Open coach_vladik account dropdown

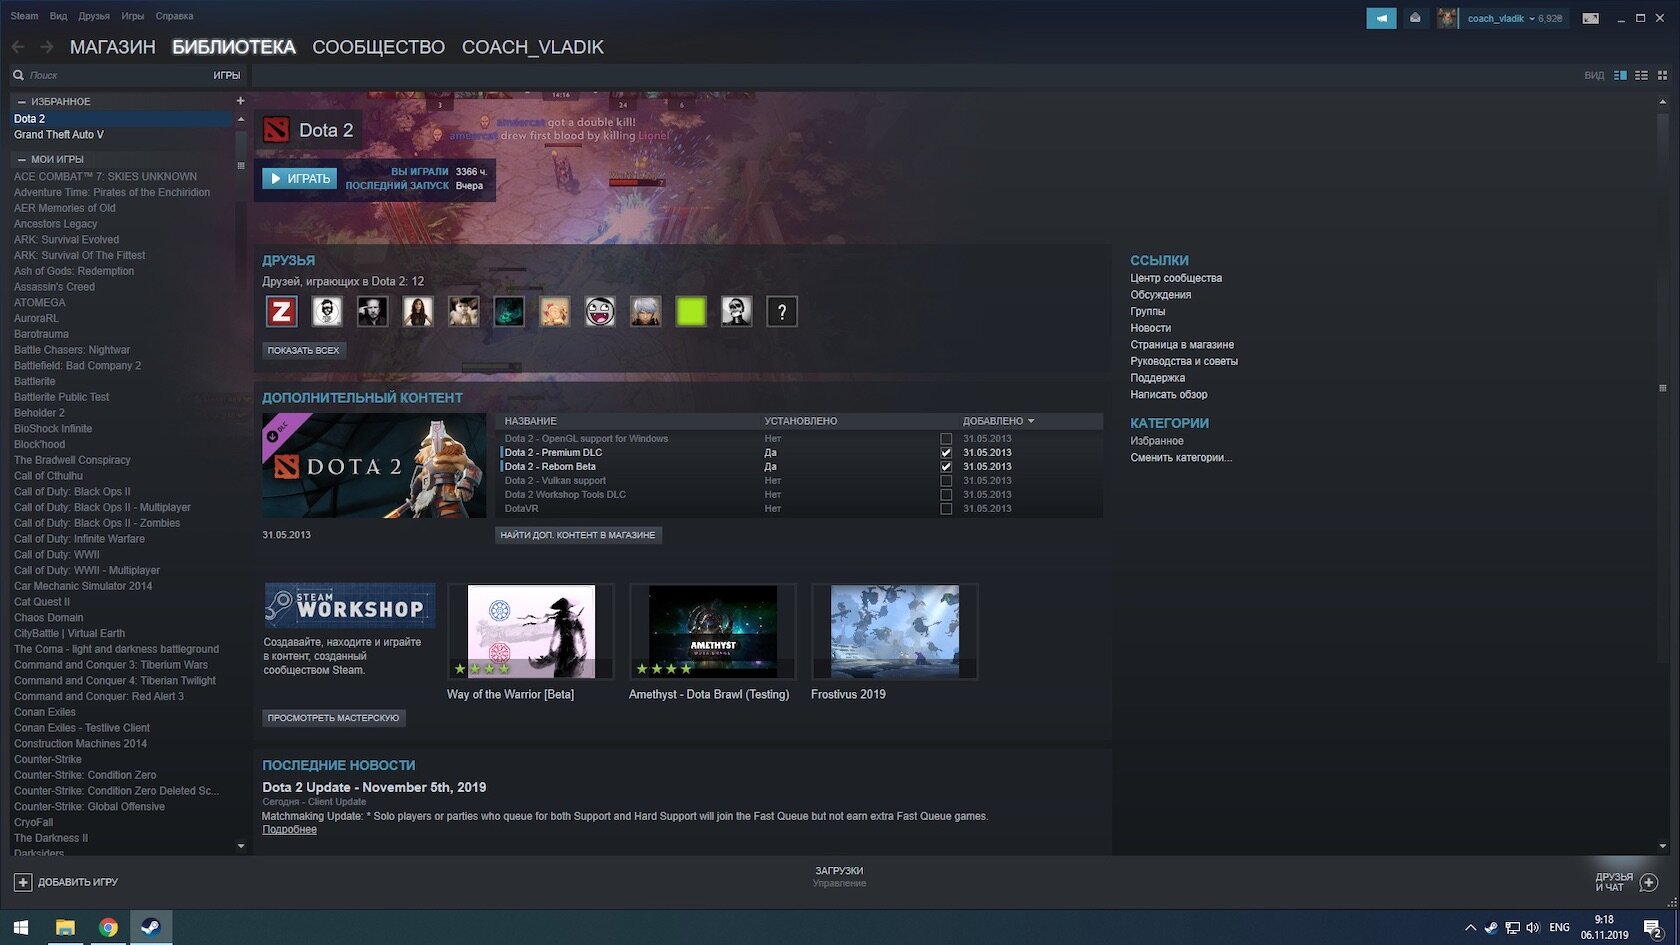pyautogui.click(x=1514, y=18)
